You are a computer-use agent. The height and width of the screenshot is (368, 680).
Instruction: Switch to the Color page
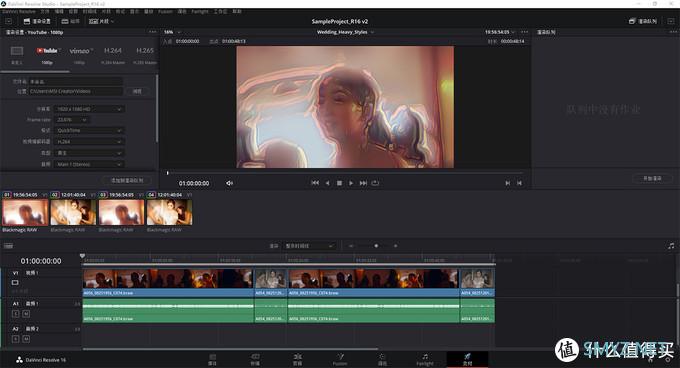382,359
